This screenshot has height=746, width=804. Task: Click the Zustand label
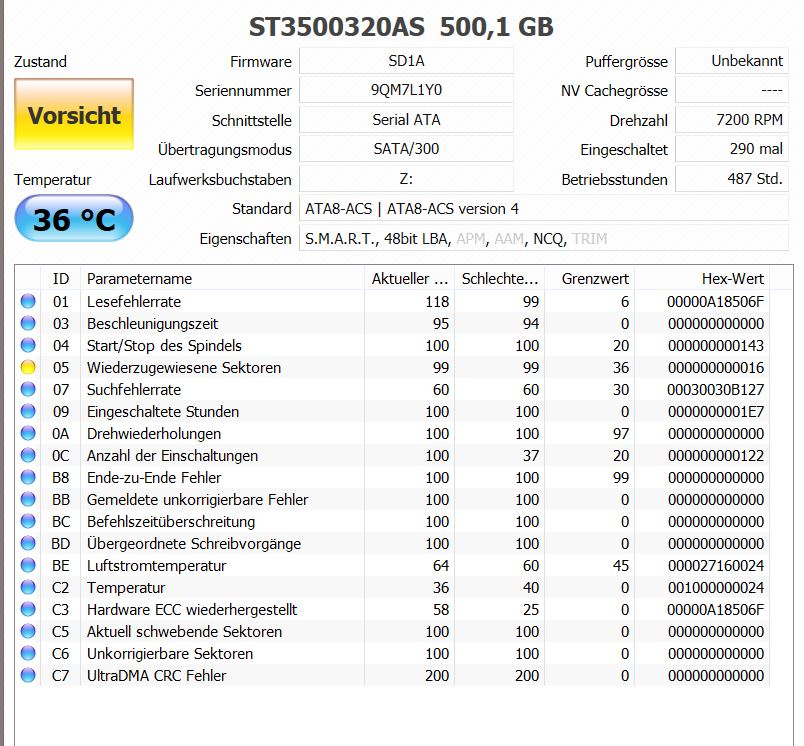(40, 62)
